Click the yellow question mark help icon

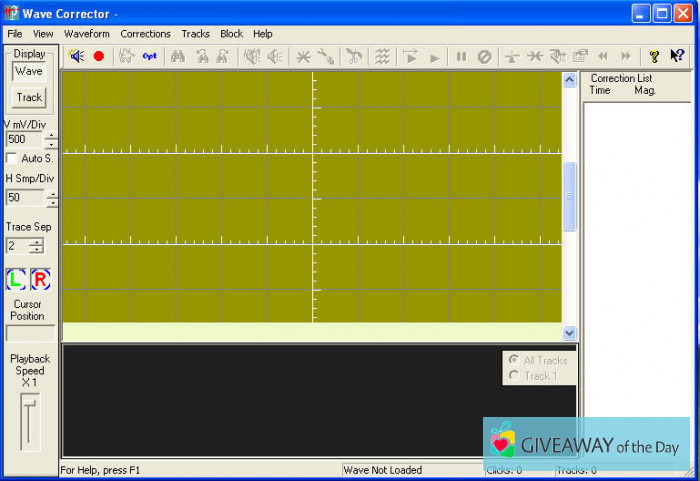click(655, 57)
